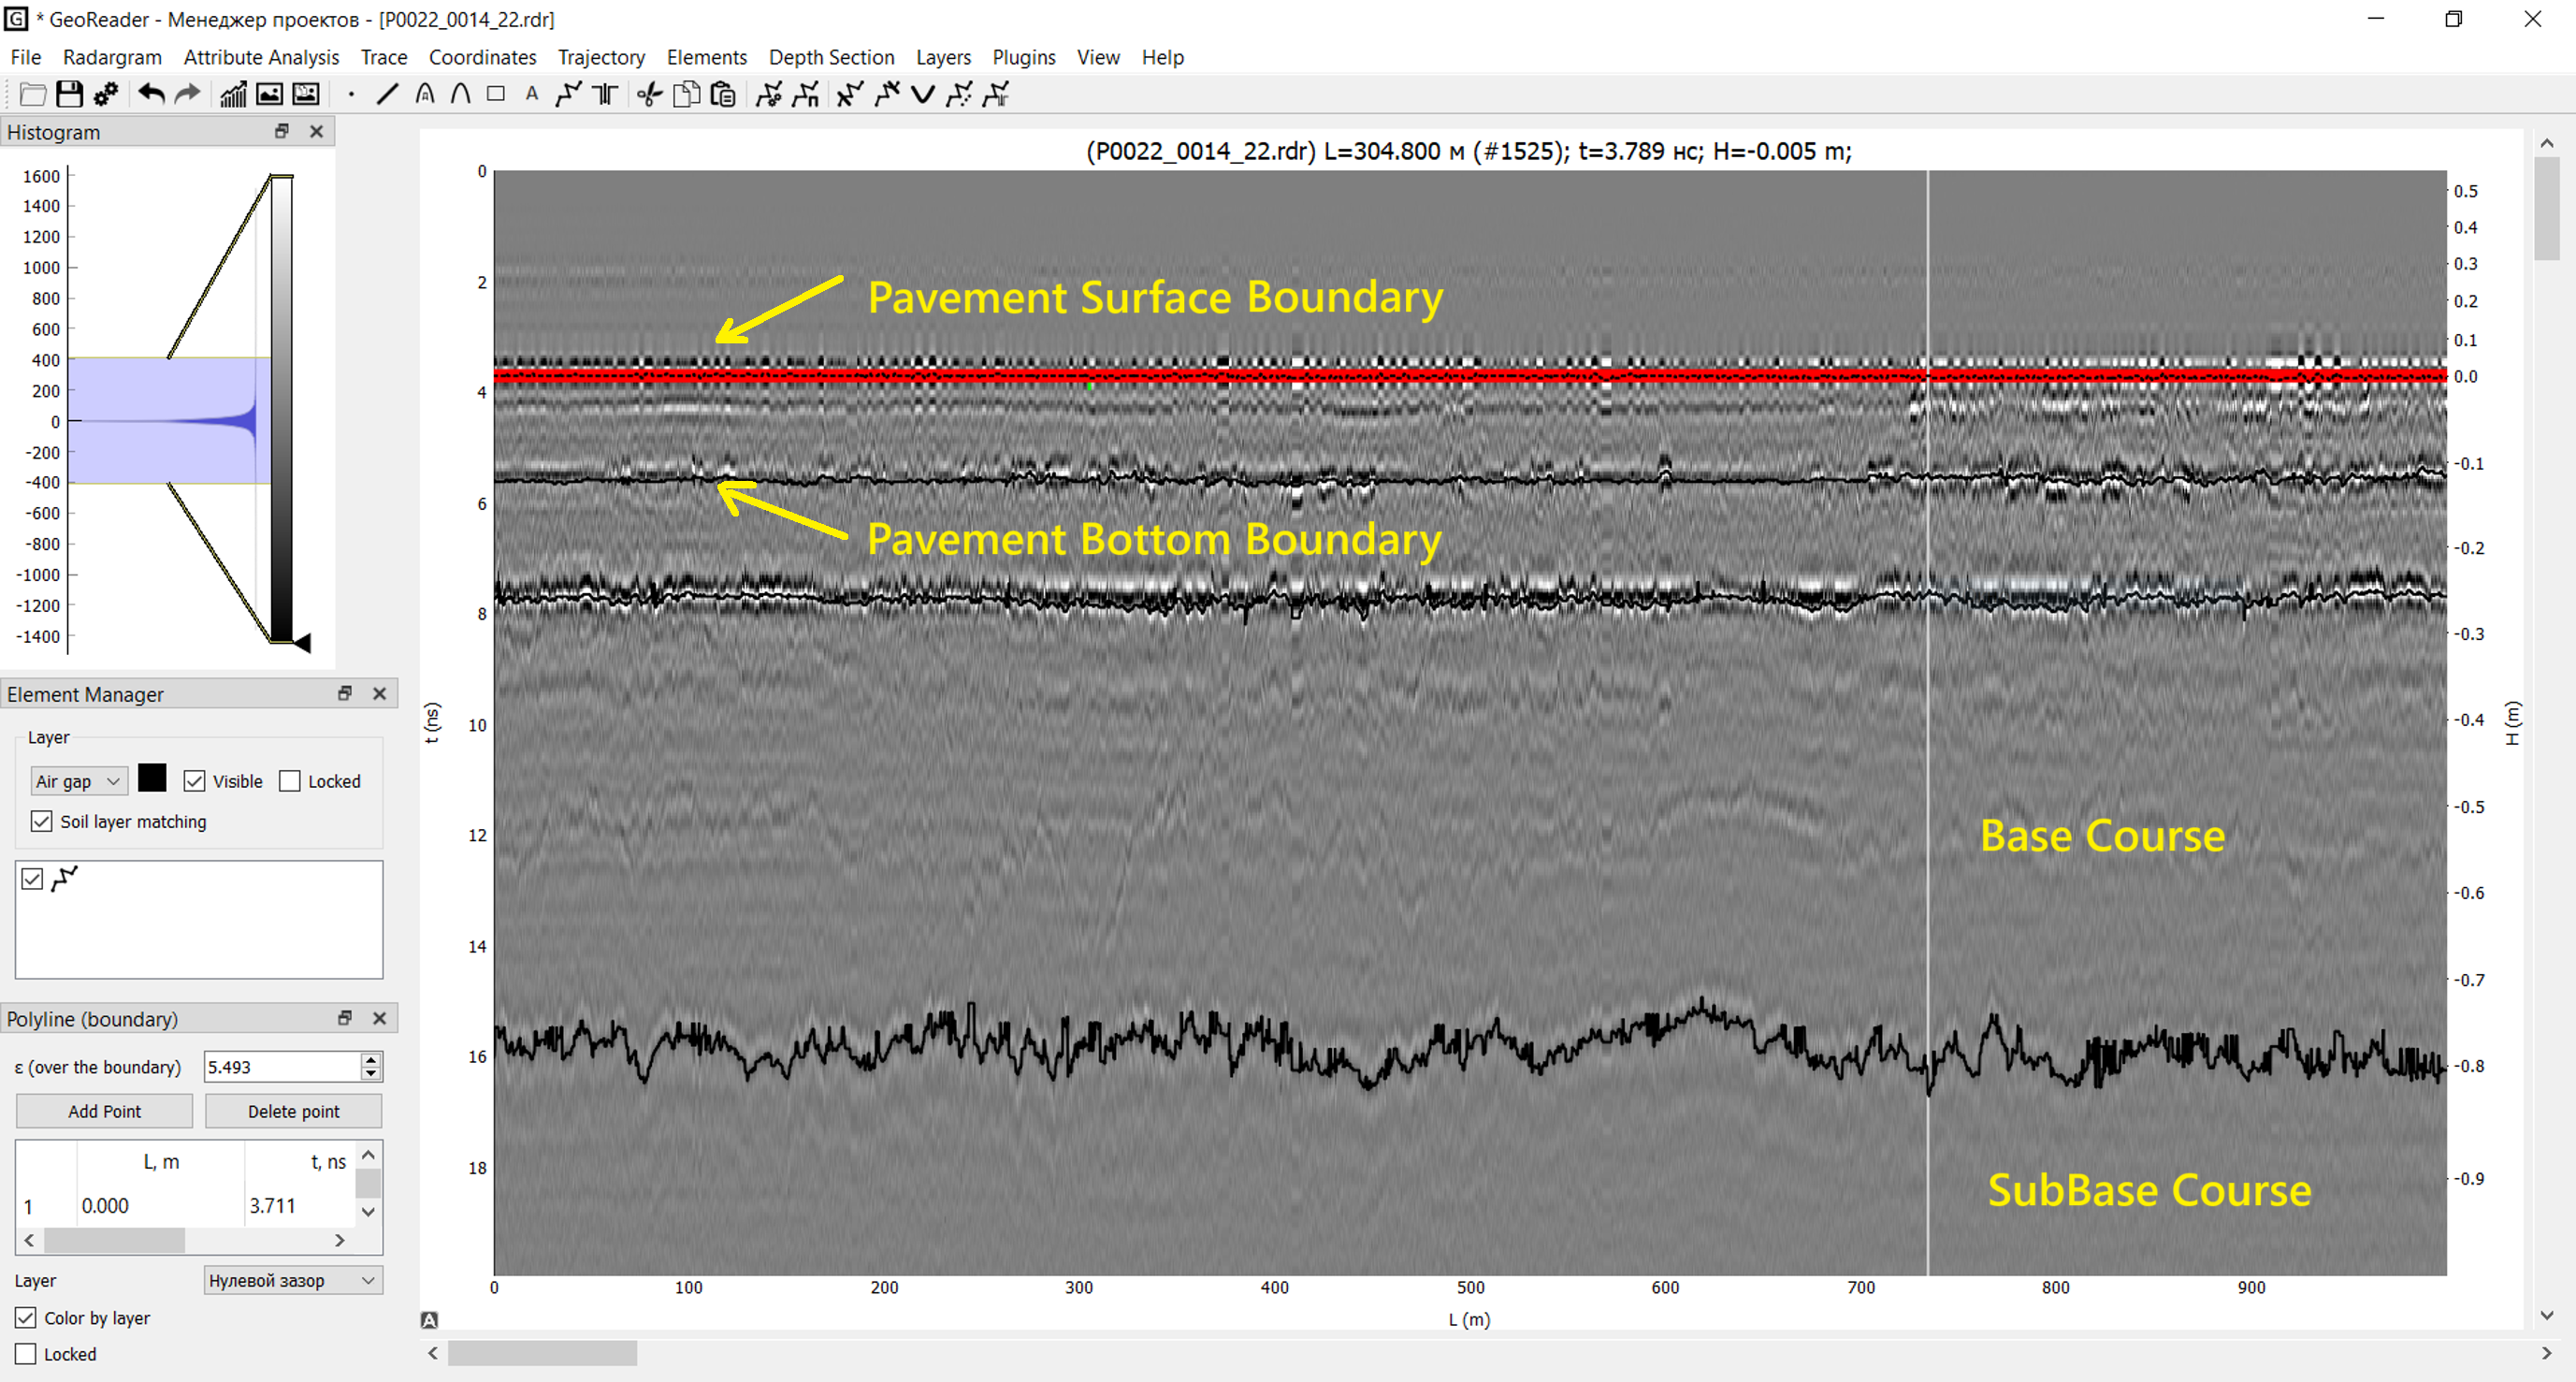Select the straight line drawing tool

[x=387, y=95]
